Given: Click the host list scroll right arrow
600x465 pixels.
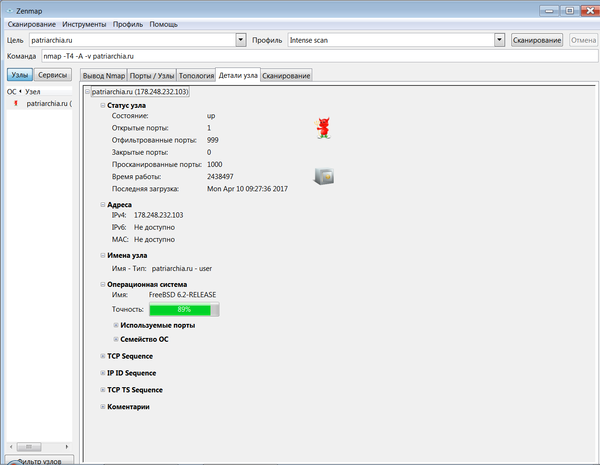Looking at the screenshot, I should pos(67,447).
